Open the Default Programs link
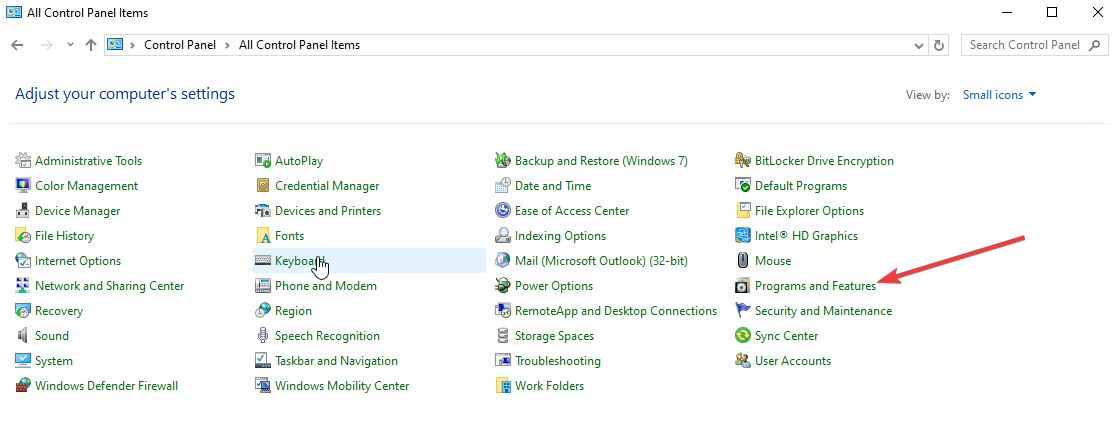The width and height of the screenshot is (1117, 424). [801, 186]
